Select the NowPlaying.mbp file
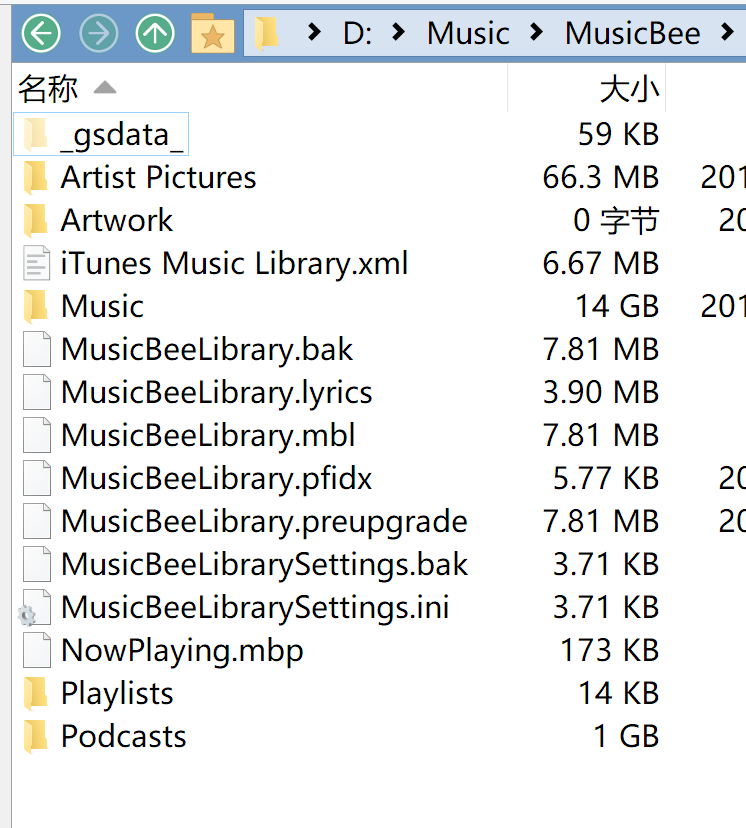 pyautogui.click(x=181, y=651)
